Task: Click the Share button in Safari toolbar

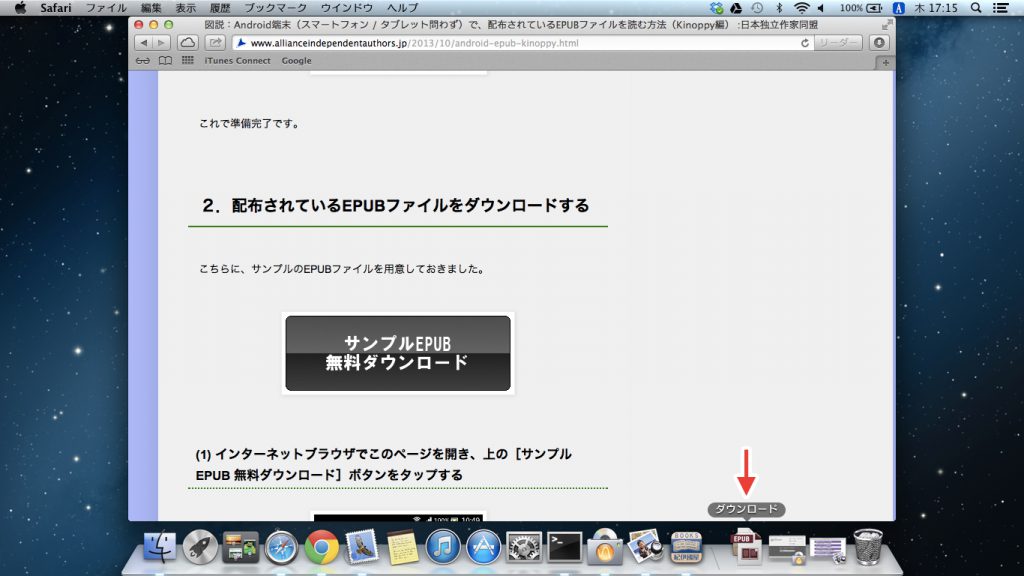Action: (215, 43)
